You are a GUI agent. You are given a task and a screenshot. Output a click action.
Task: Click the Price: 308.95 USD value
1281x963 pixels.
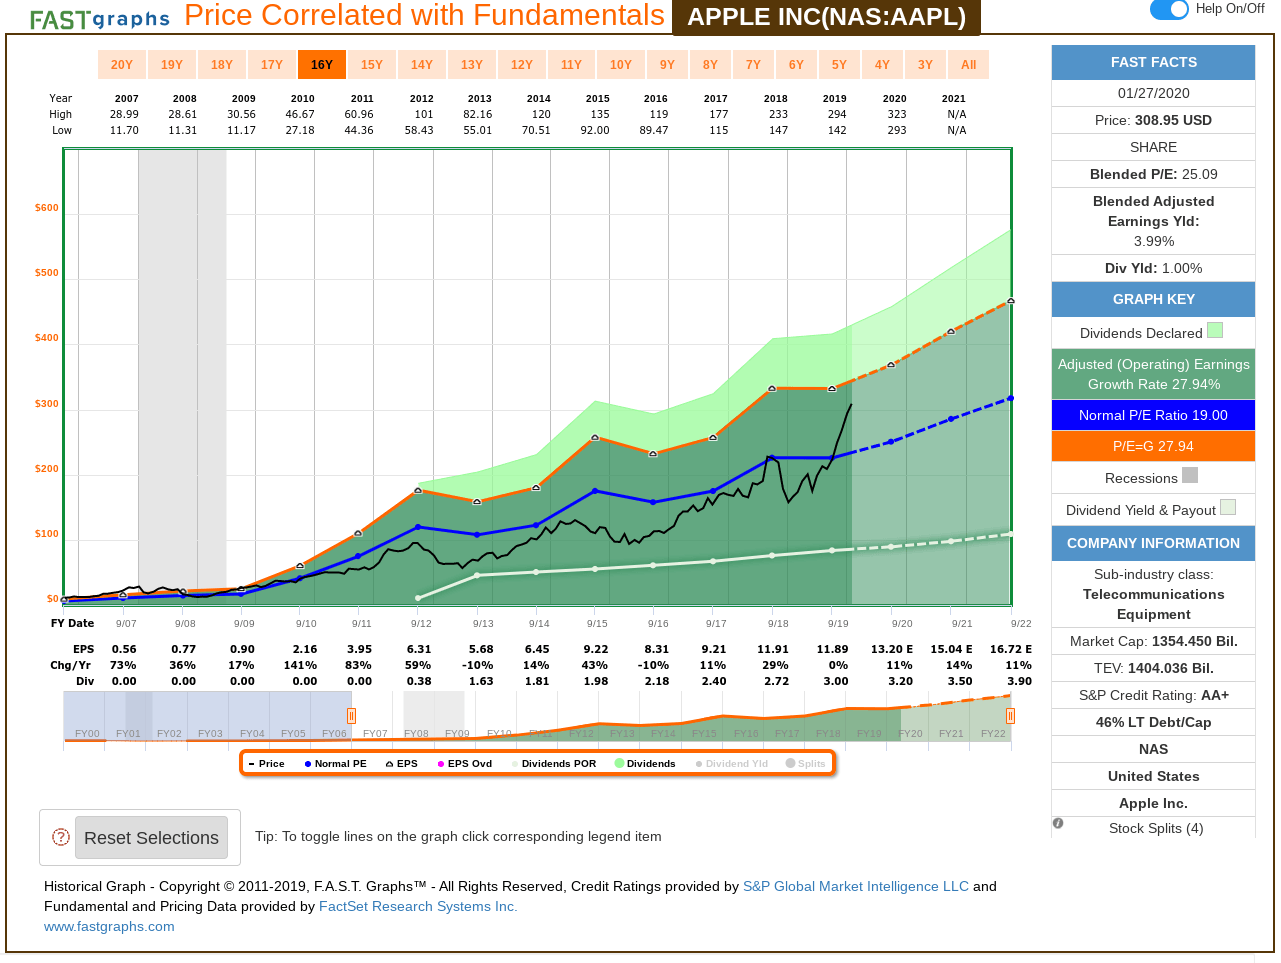[x=1153, y=120]
